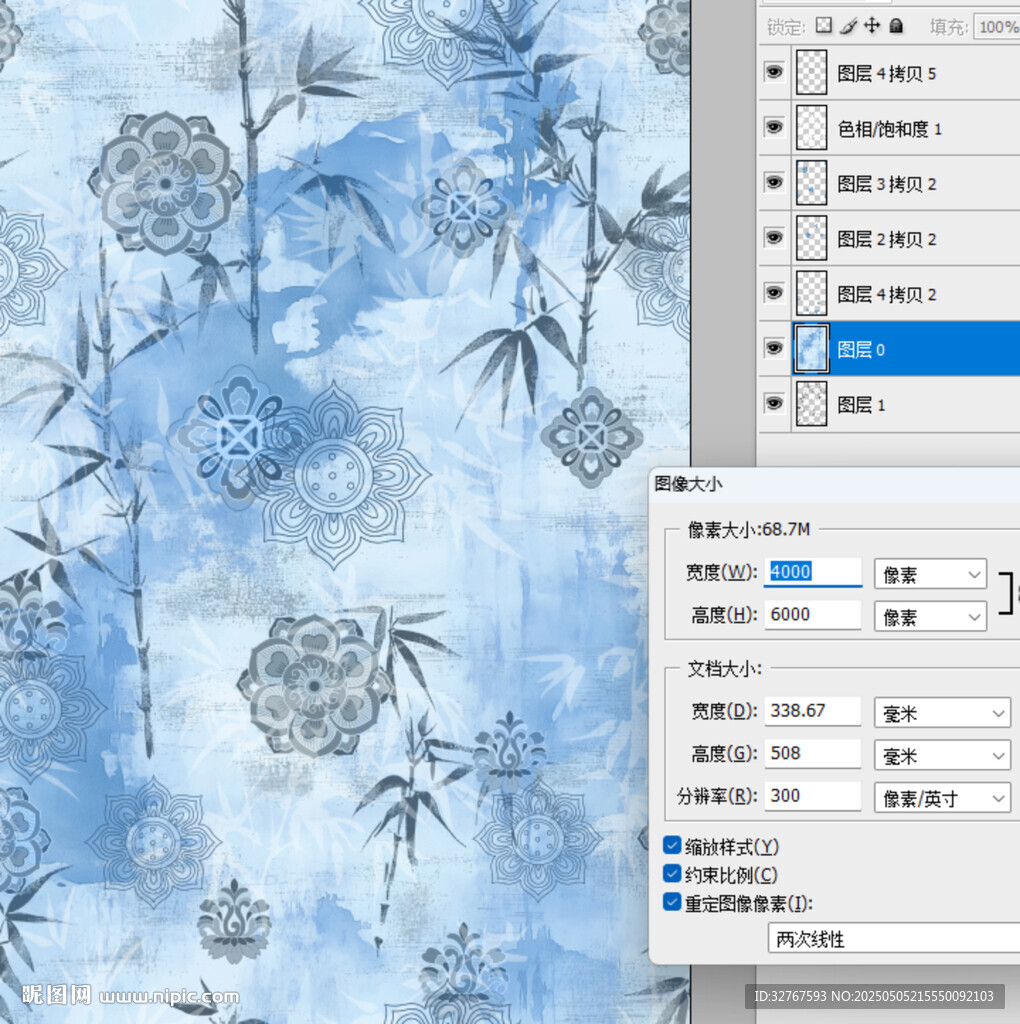Select the layer named 图层 4 拷贝 5

click(x=886, y=74)
